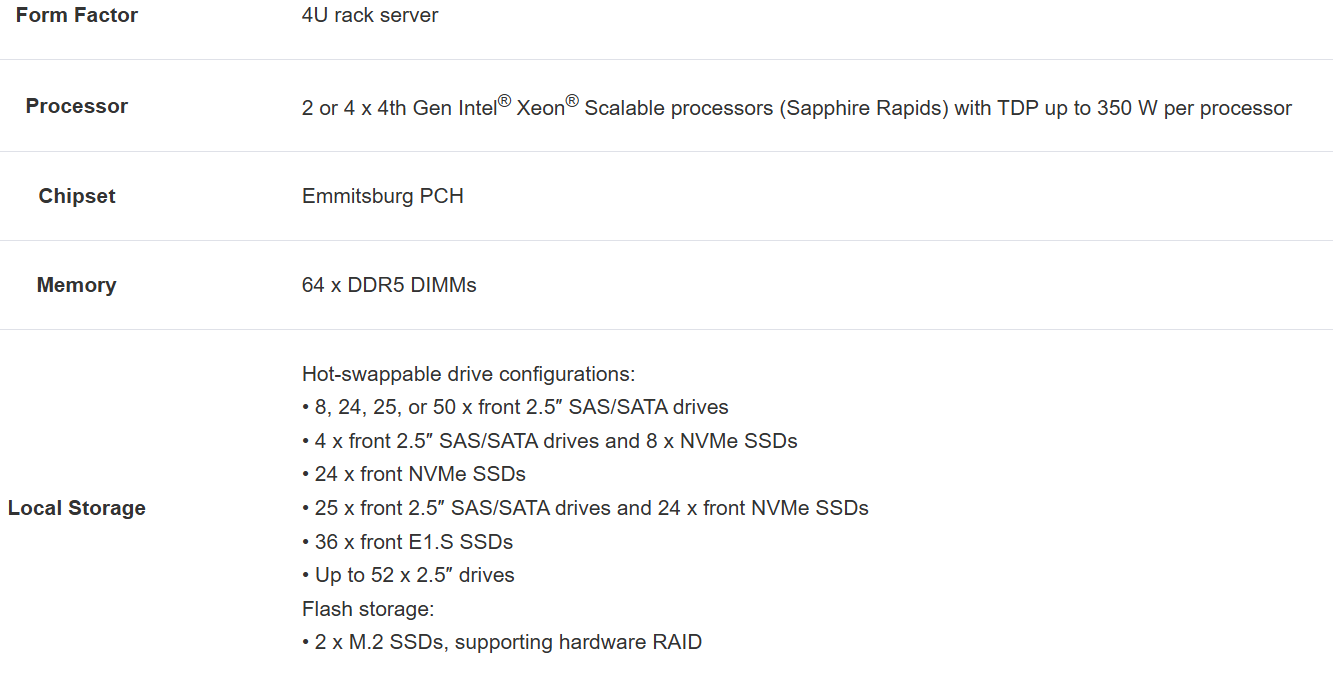Click the 4 x front SAS/SATA and 8 NVMe line
The width and height of the screenshot is (1333, 682).
[550, 441]
